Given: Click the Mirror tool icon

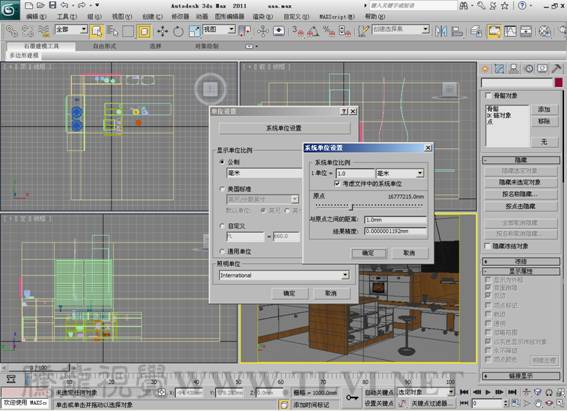Looking at the screenshot, I should pos(441,31).
